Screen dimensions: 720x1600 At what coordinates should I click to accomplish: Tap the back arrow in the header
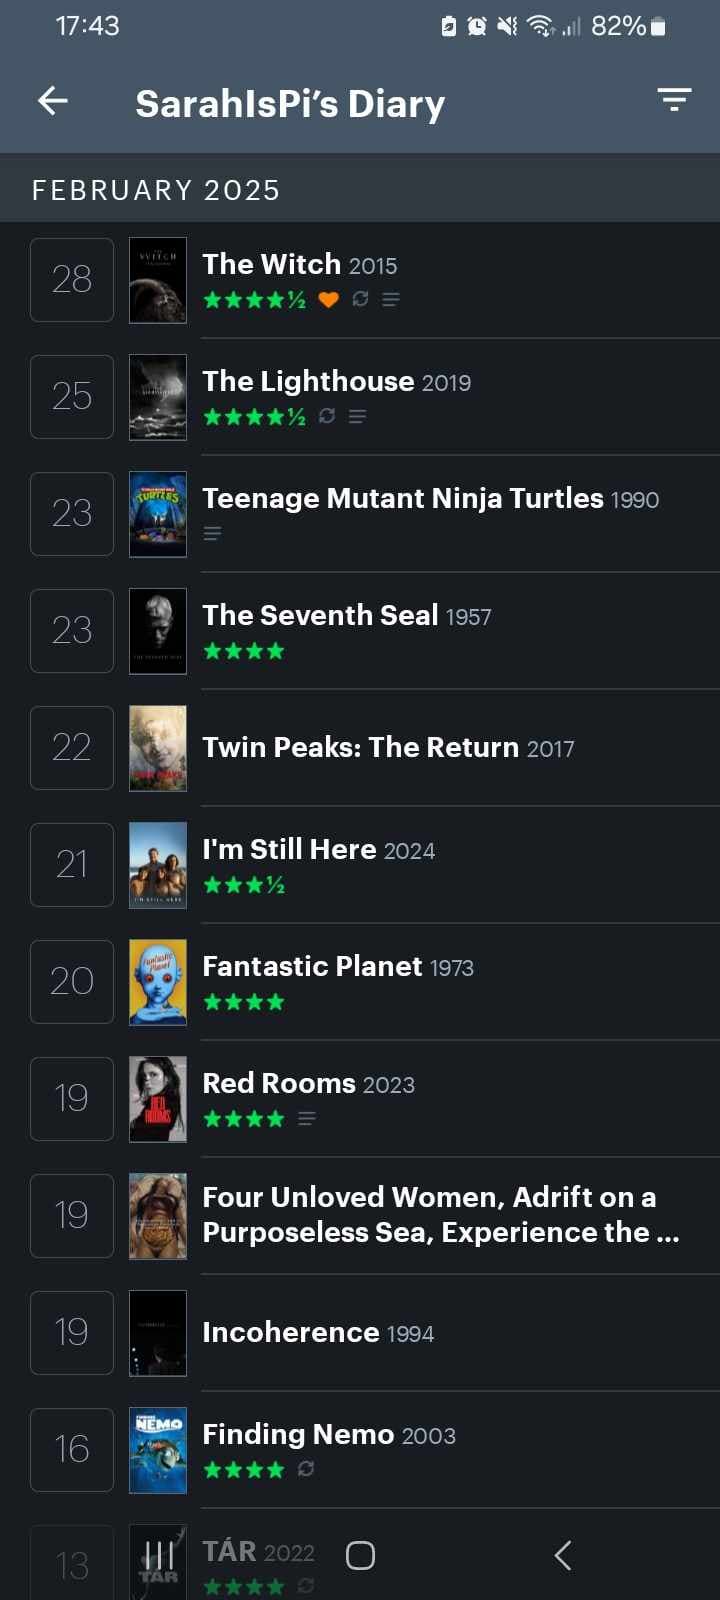click(x=53, y=101)
